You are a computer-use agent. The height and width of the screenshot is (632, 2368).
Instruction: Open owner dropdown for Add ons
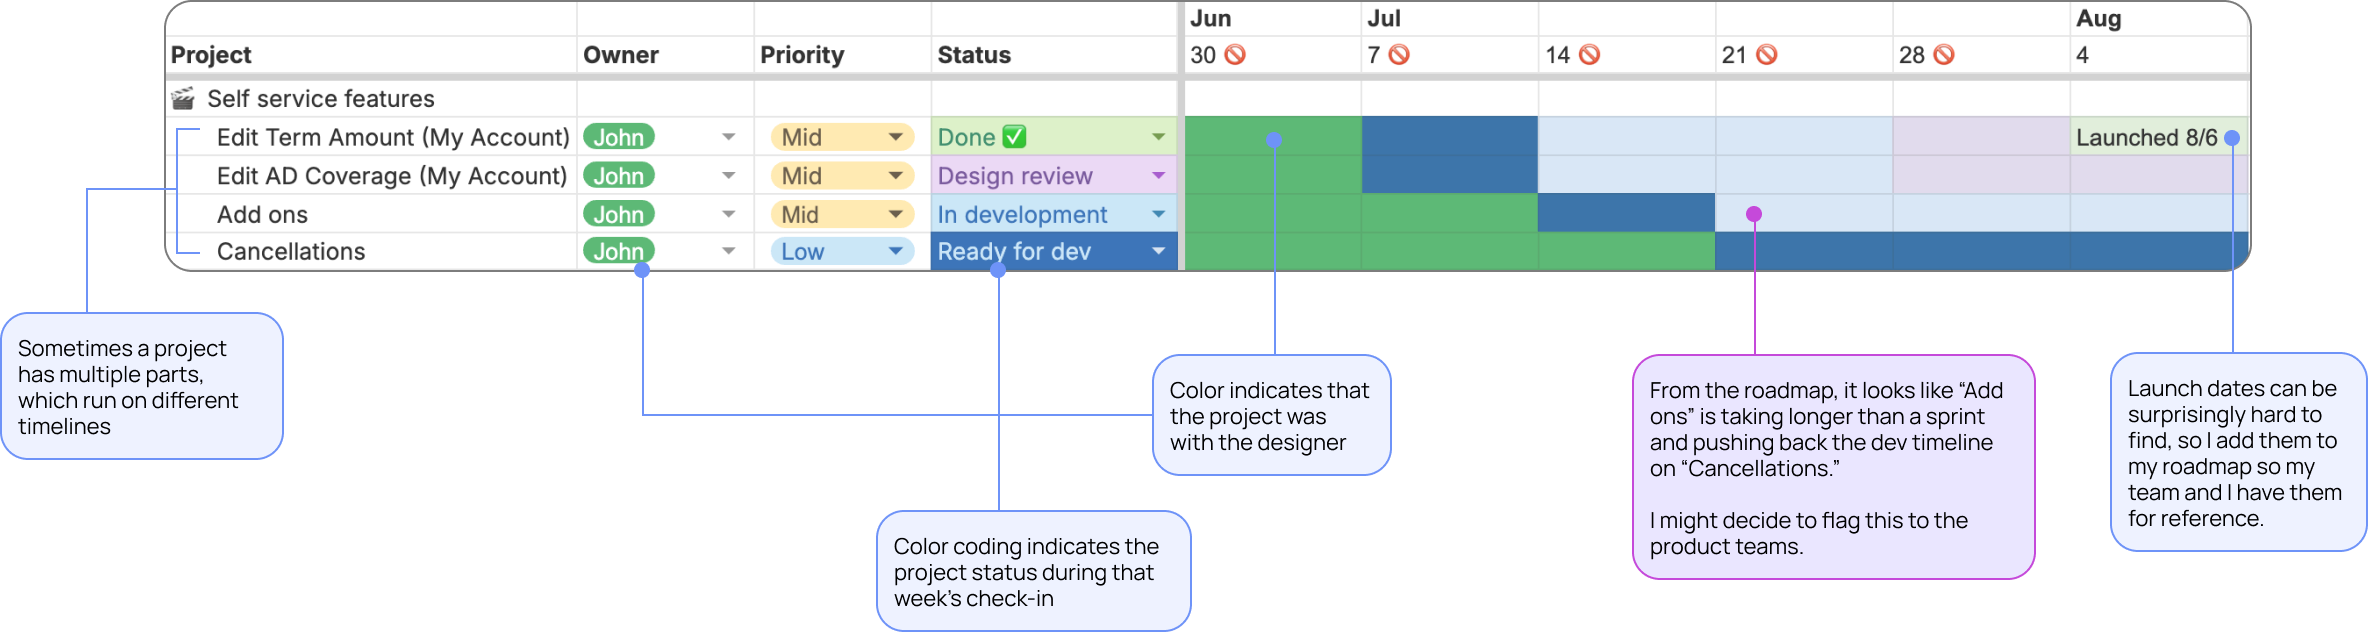(729, 214)
